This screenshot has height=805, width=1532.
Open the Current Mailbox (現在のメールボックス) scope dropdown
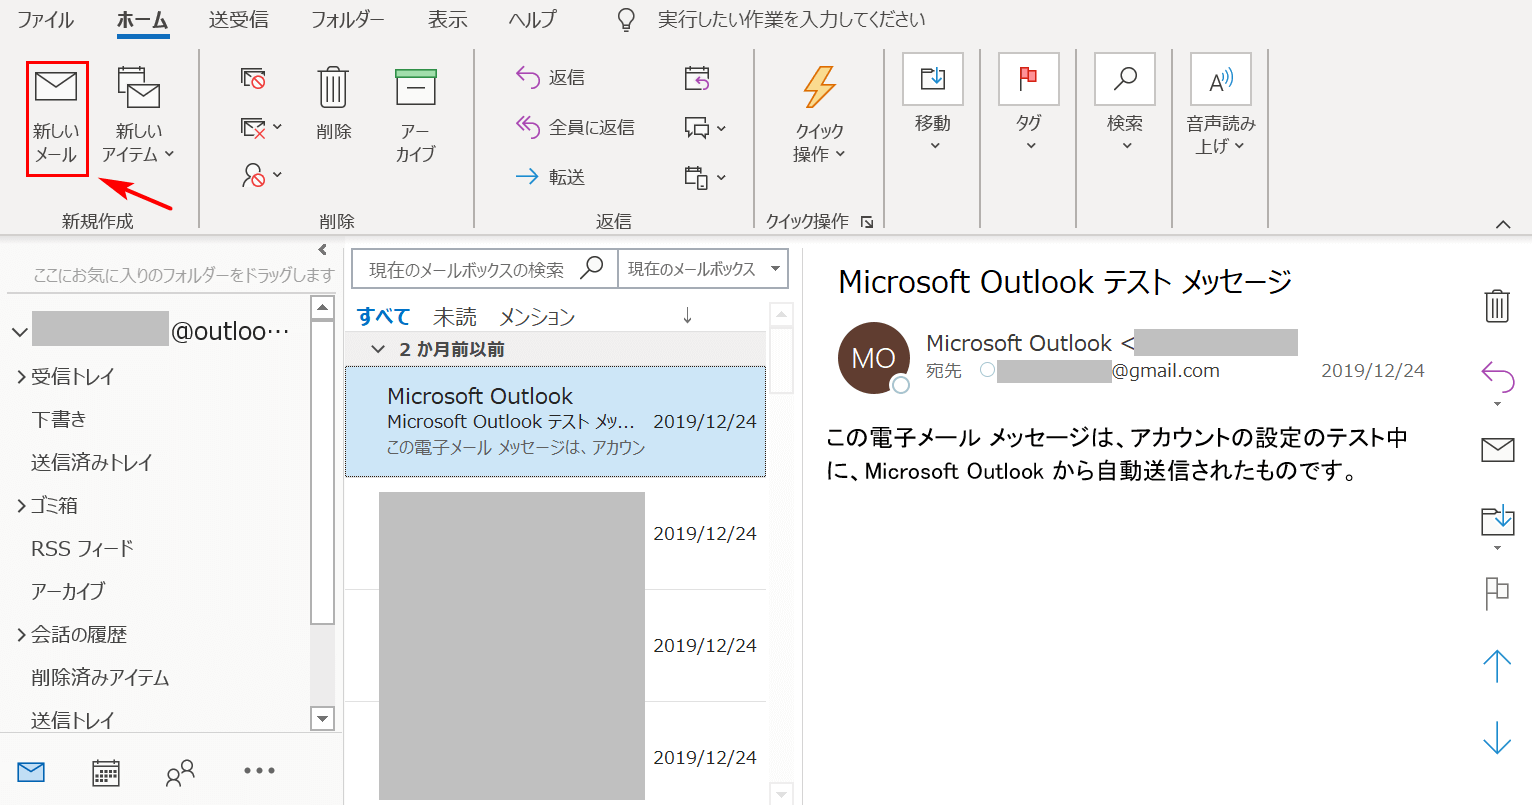703,269
